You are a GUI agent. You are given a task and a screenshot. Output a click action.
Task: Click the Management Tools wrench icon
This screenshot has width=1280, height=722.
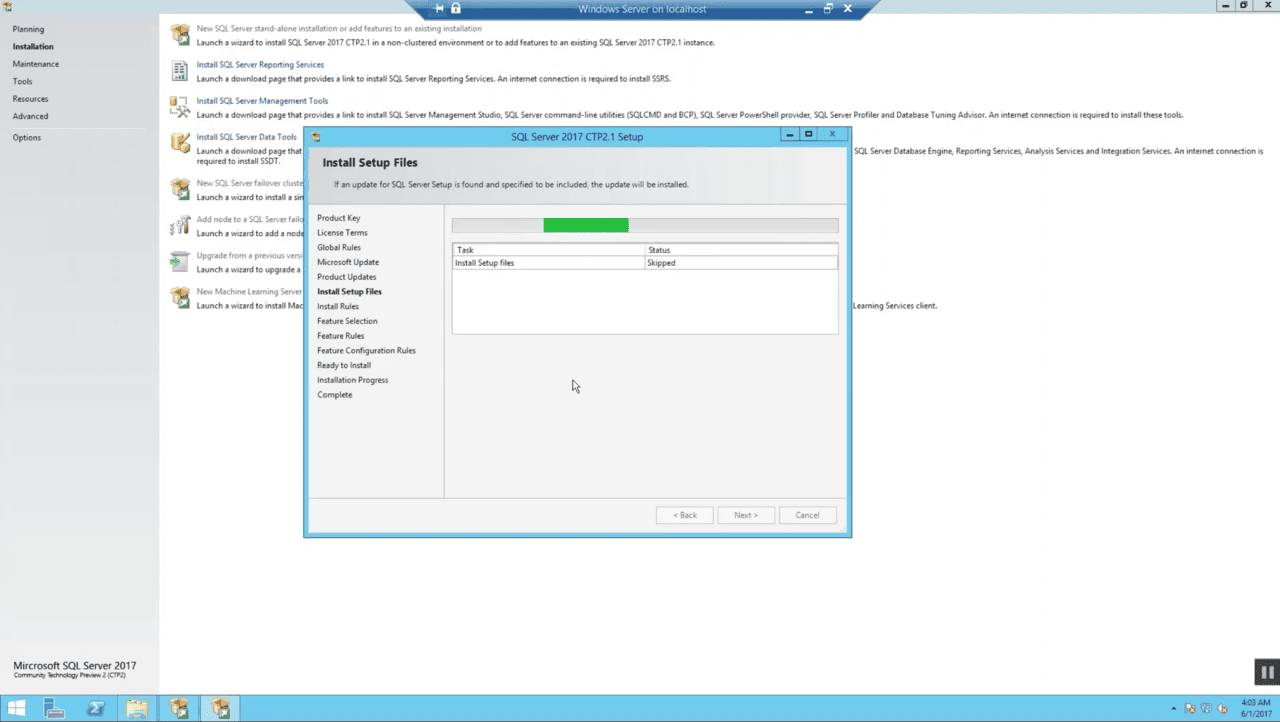tap(180, 106)
